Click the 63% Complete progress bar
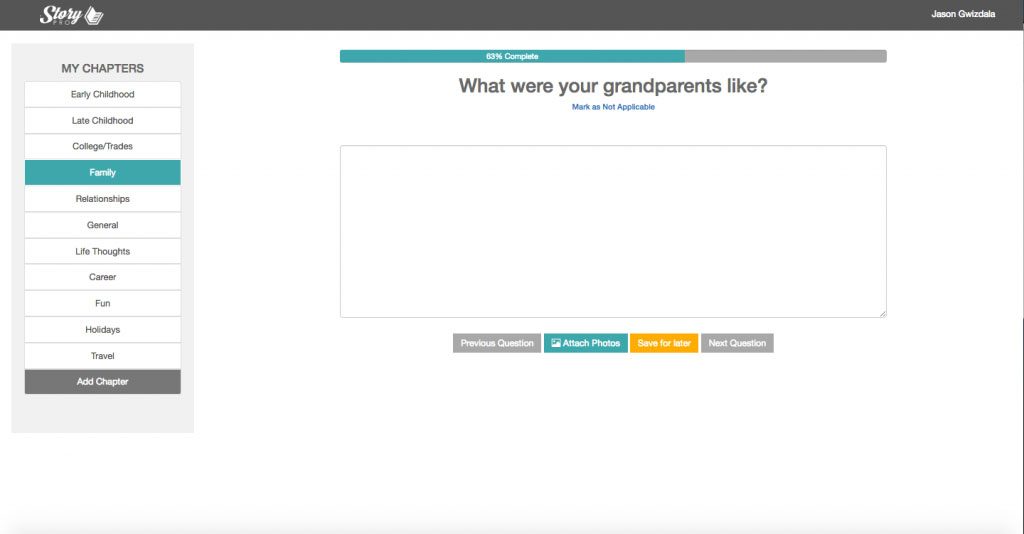1024x534 pixels. [x=613, y=56]
